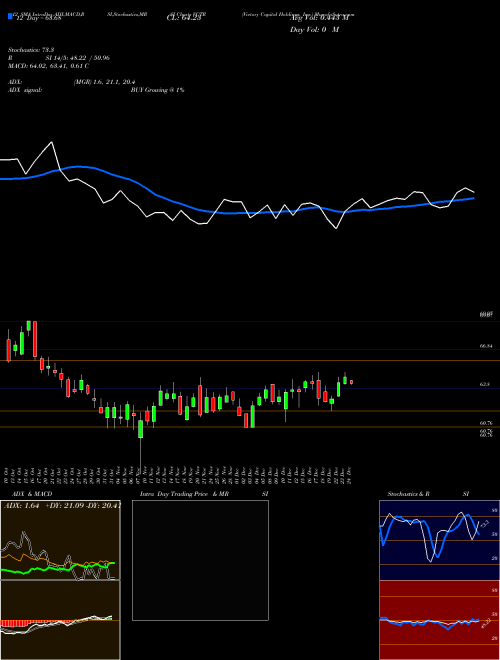500x660 pixels.
Task: Click the 'Intra Day Trading Price & MR' title
Action: 184,494
